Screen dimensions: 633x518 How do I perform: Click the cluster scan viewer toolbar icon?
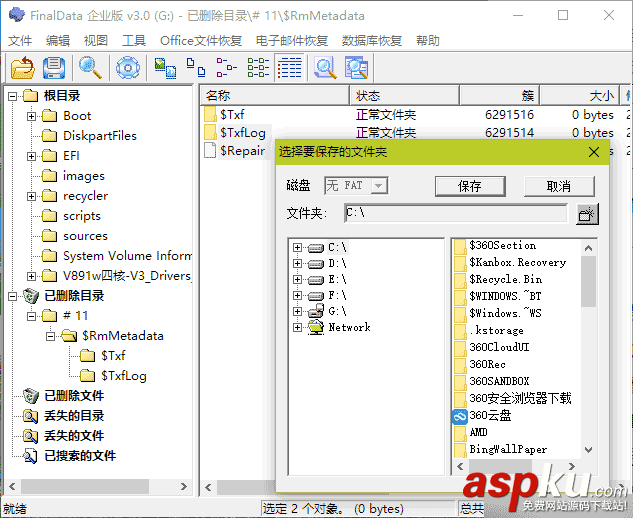(x=356, y=67)
